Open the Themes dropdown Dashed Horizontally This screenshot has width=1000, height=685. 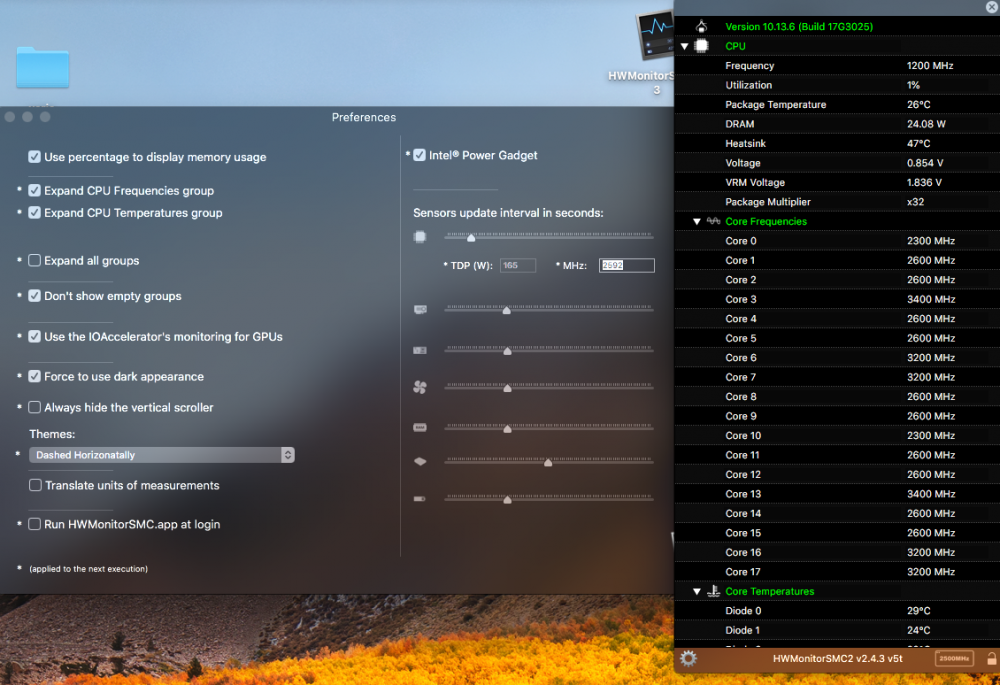click(x=162, y=455)
